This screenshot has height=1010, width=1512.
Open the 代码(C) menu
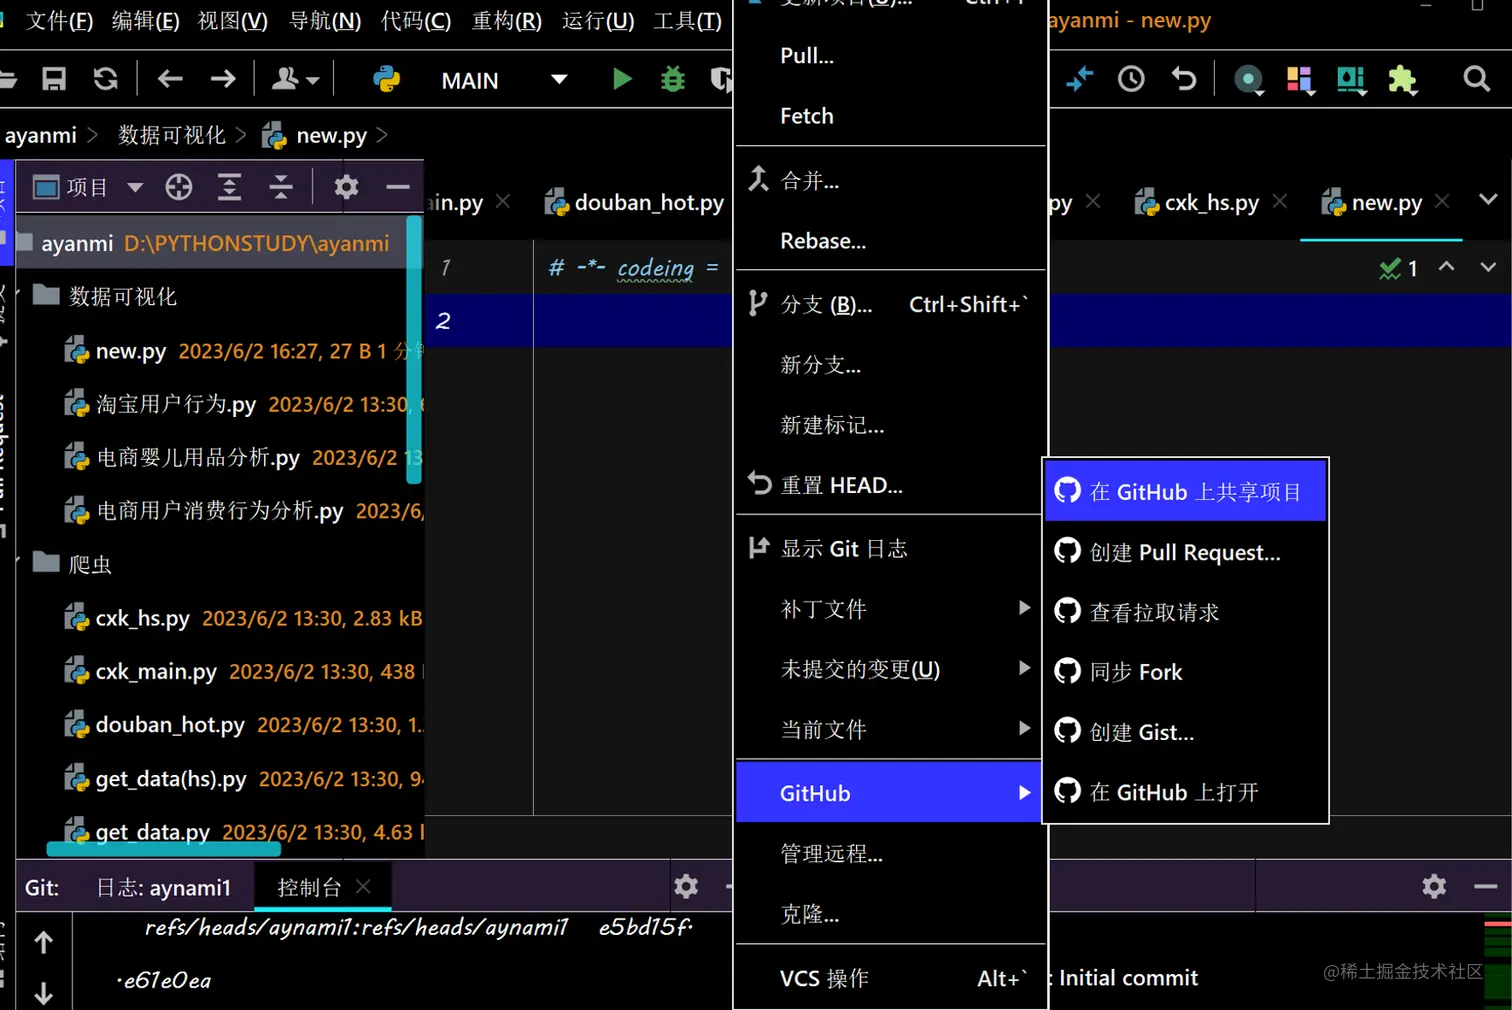[416, 21]
